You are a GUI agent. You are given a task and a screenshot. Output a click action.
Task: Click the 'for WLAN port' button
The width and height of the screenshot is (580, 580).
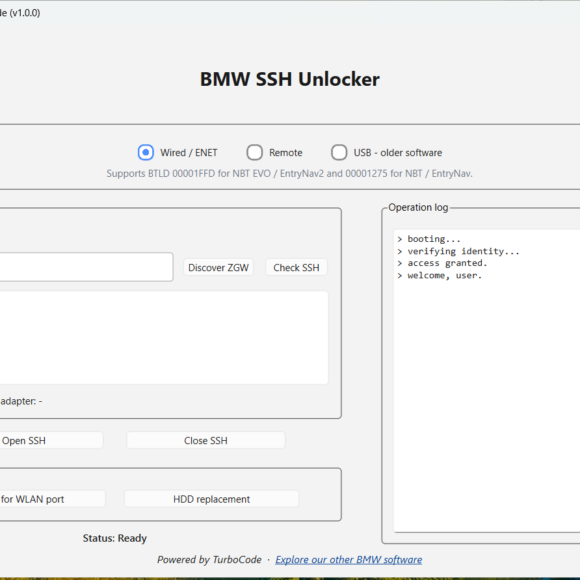point(52,499)
